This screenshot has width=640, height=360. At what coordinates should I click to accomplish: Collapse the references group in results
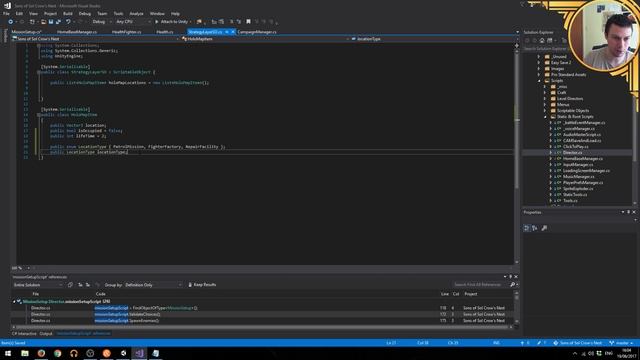coord(14,302)
